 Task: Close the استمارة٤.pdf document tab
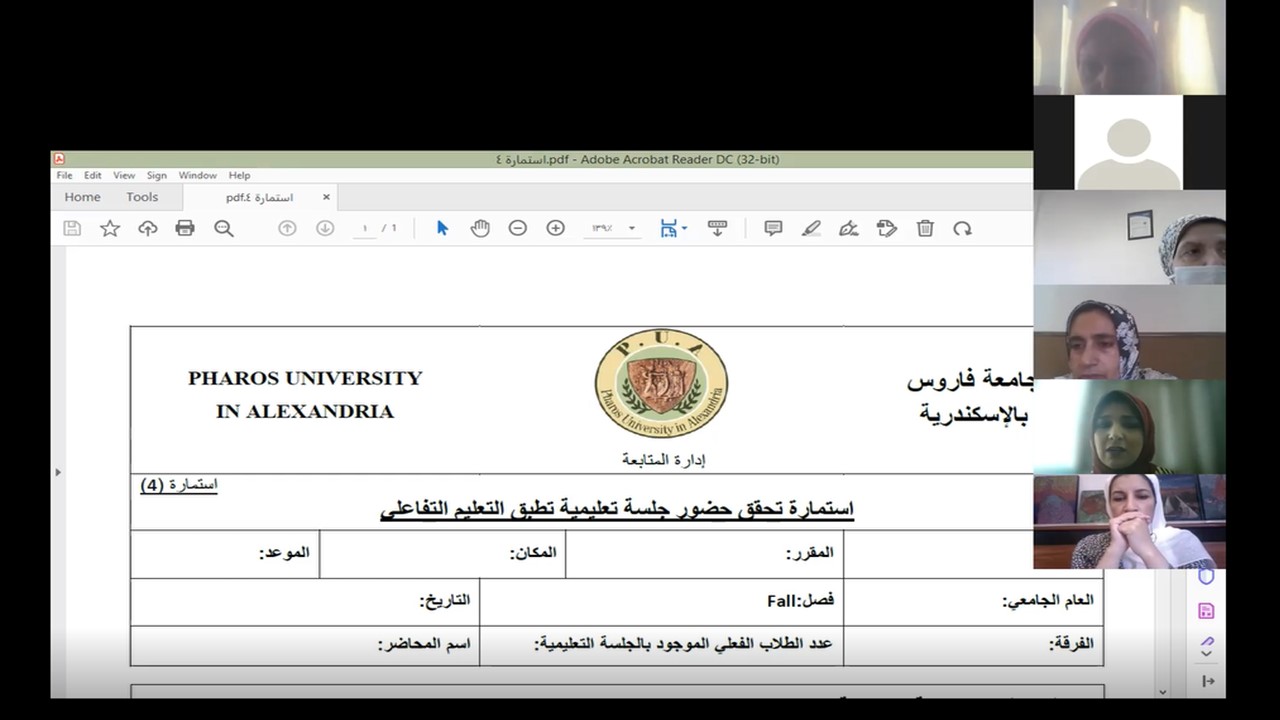(326, 197)
